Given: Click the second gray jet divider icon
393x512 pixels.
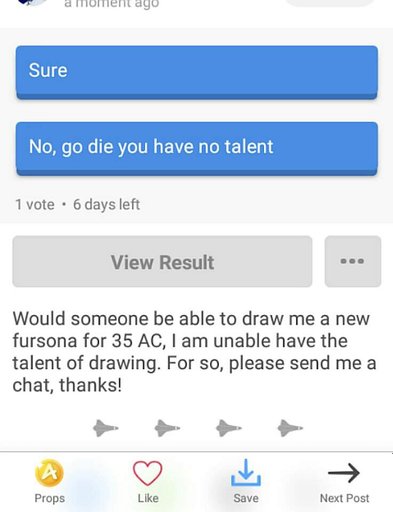Looking at the screenshot, I should (167, 428).
